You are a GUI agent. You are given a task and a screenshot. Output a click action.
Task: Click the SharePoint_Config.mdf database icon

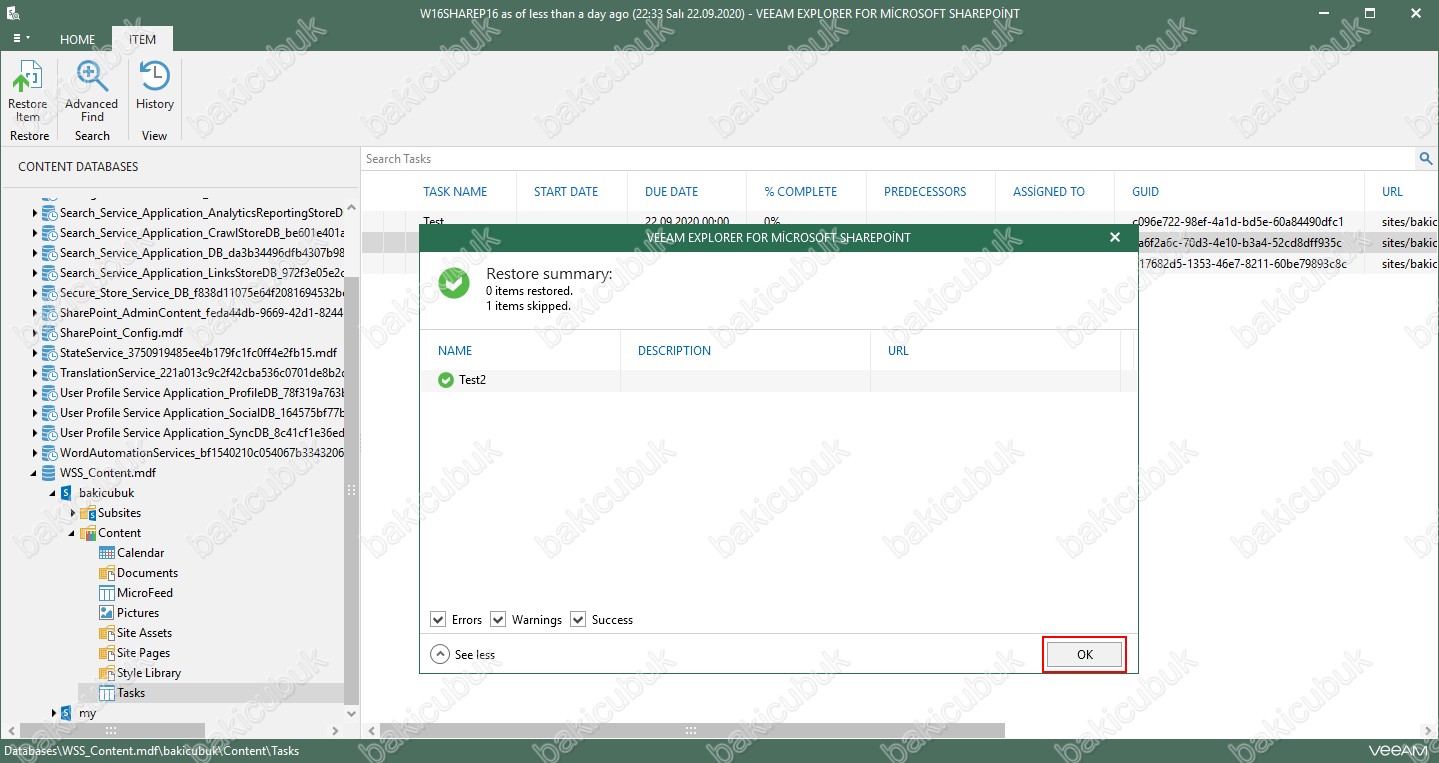pos(49,333)
